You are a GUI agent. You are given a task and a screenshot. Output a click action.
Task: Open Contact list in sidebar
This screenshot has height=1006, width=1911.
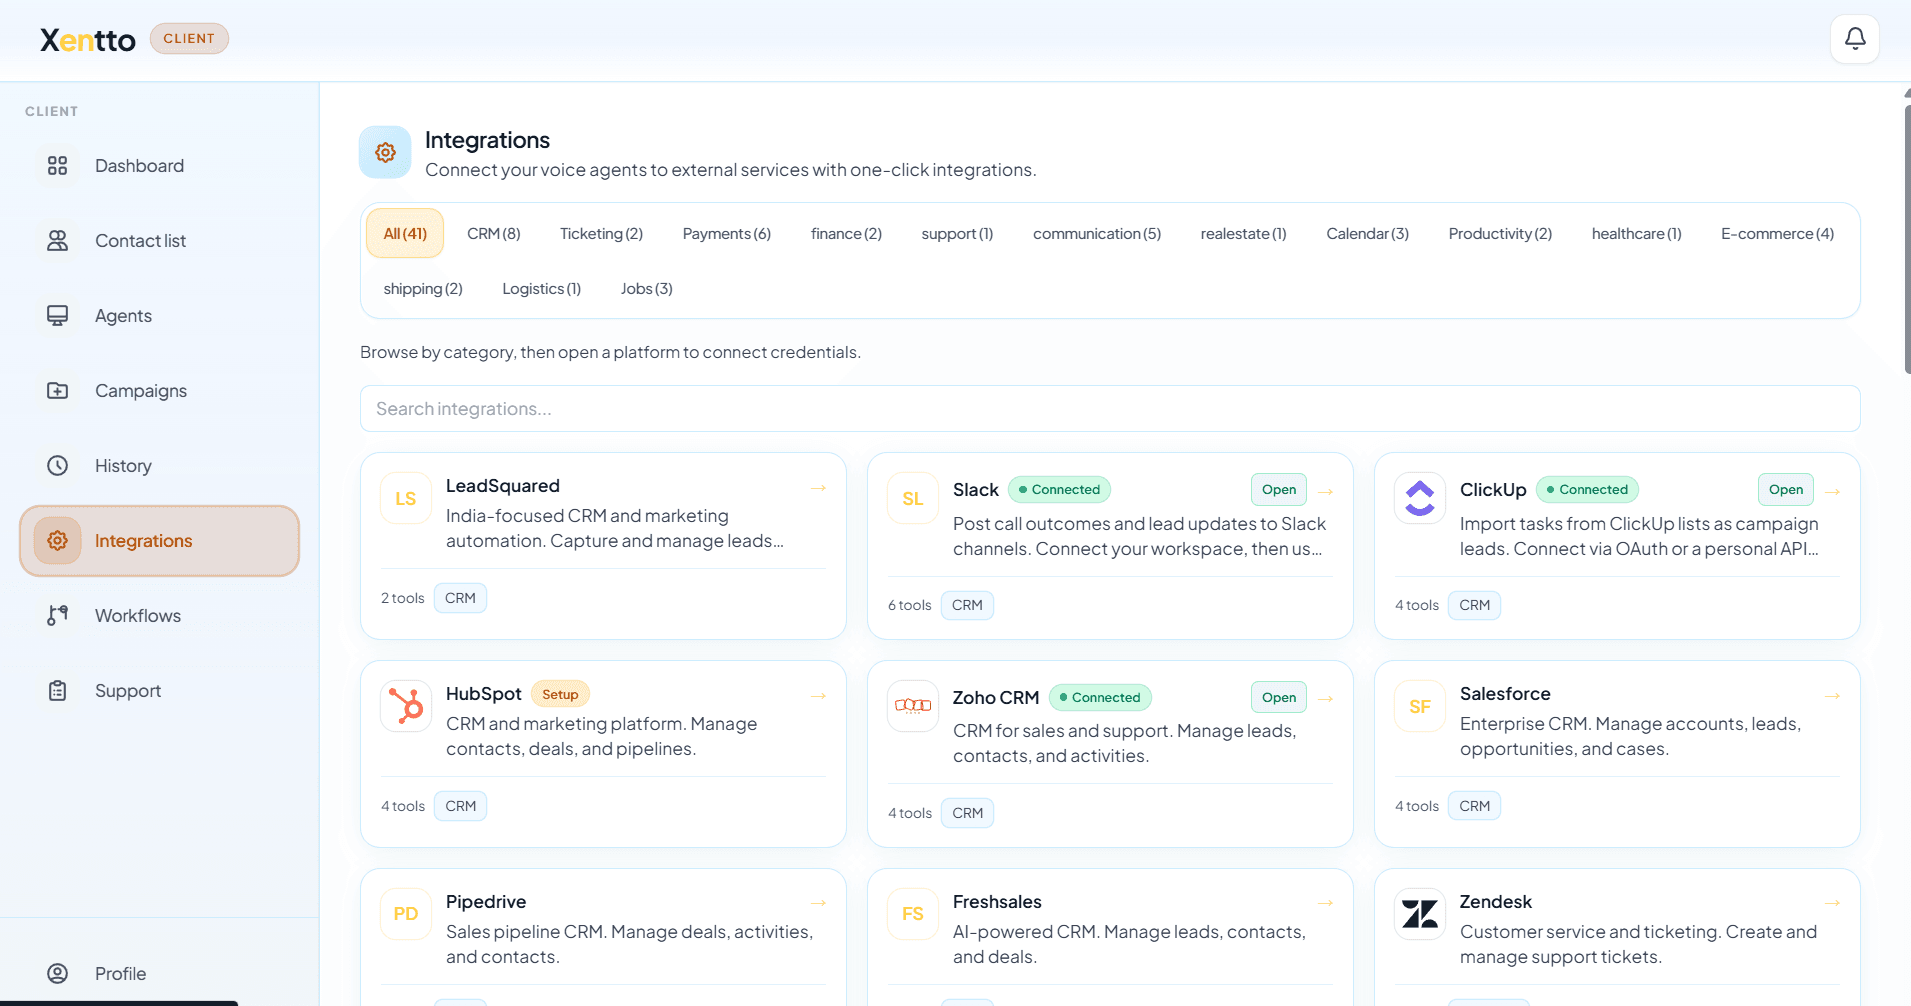coord(160,241)
